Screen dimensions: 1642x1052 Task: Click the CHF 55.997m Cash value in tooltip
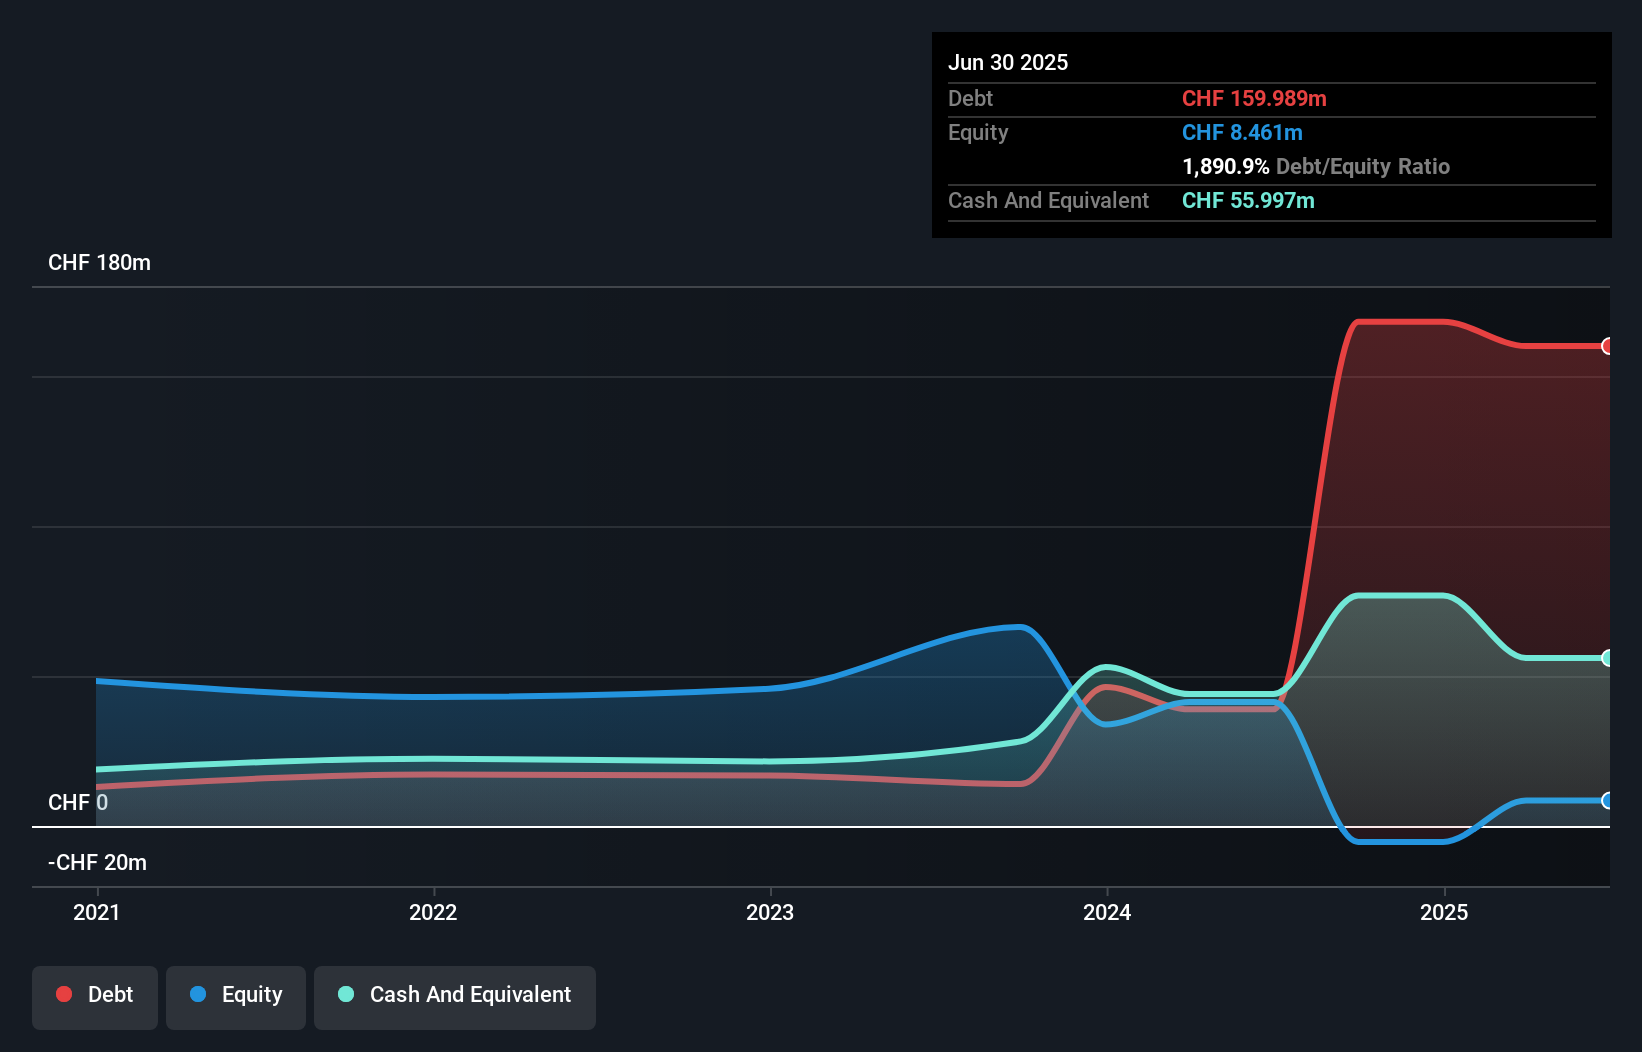(1248, 201)
